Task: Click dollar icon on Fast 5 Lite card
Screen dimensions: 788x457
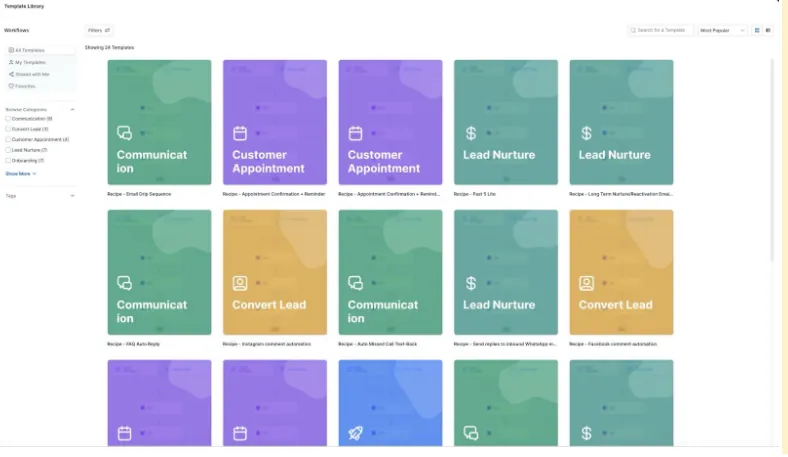Action: (471, 133)
